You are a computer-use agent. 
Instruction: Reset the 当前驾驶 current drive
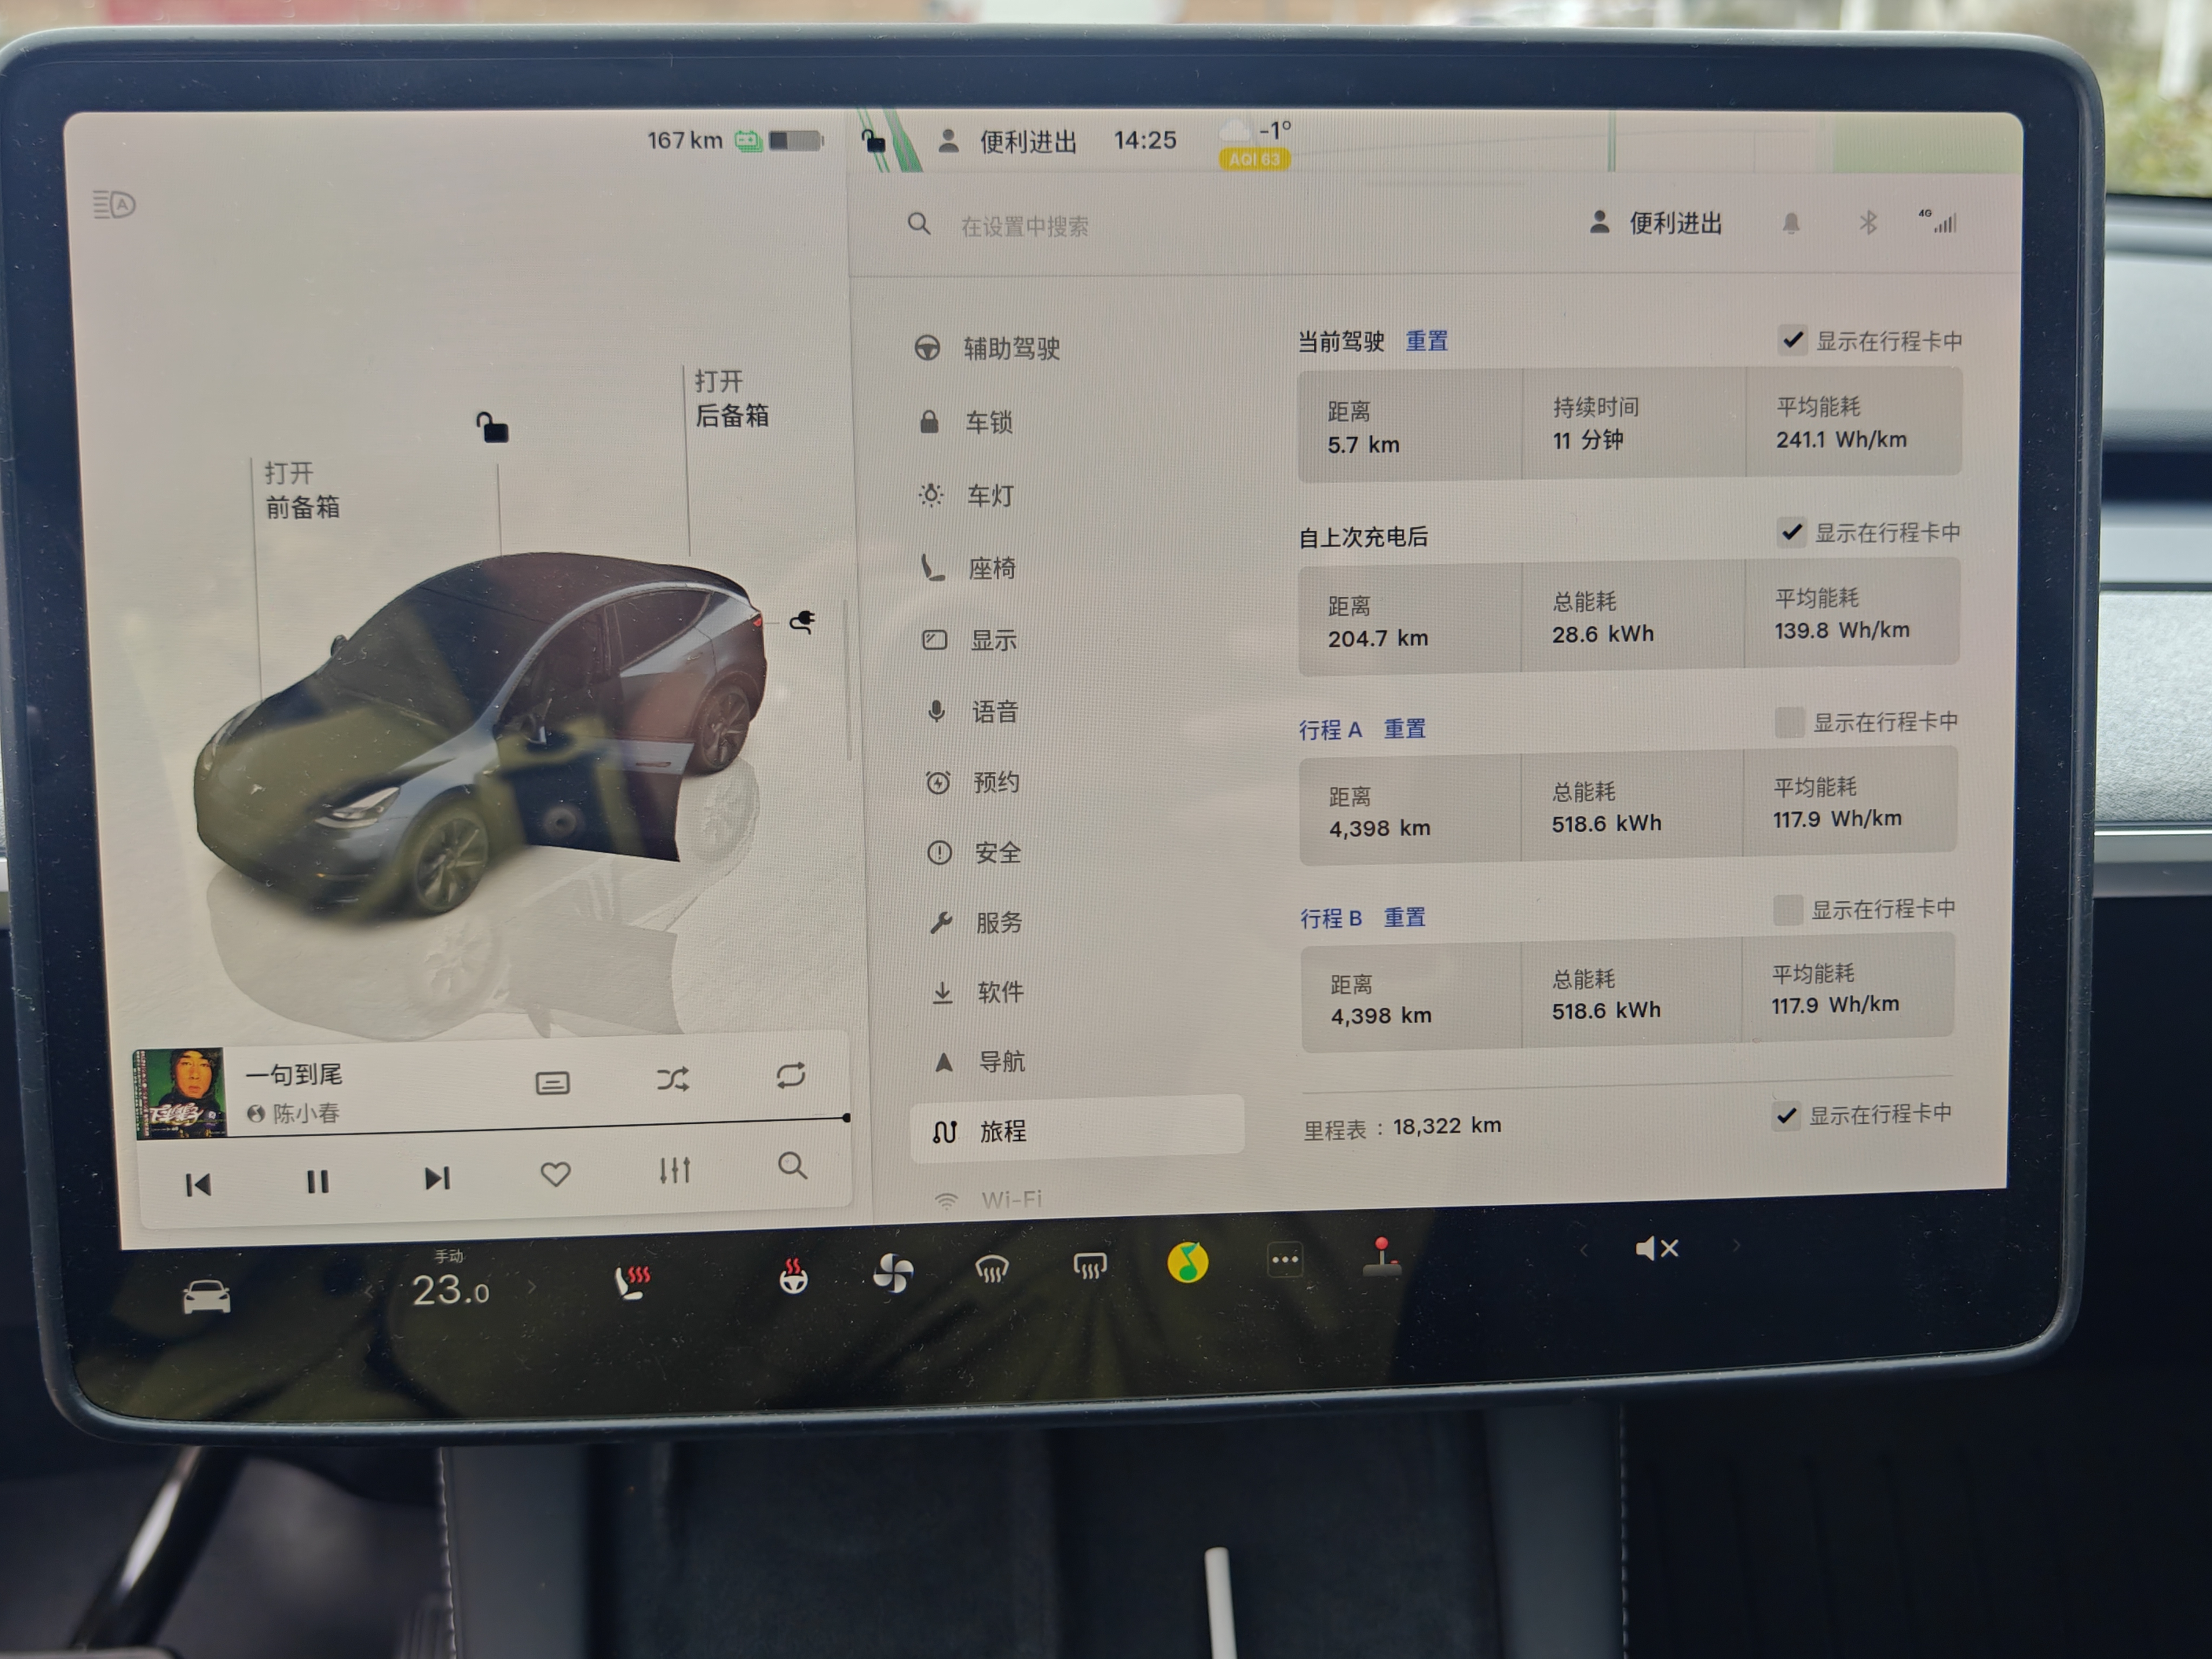(x=1427, y=341)
